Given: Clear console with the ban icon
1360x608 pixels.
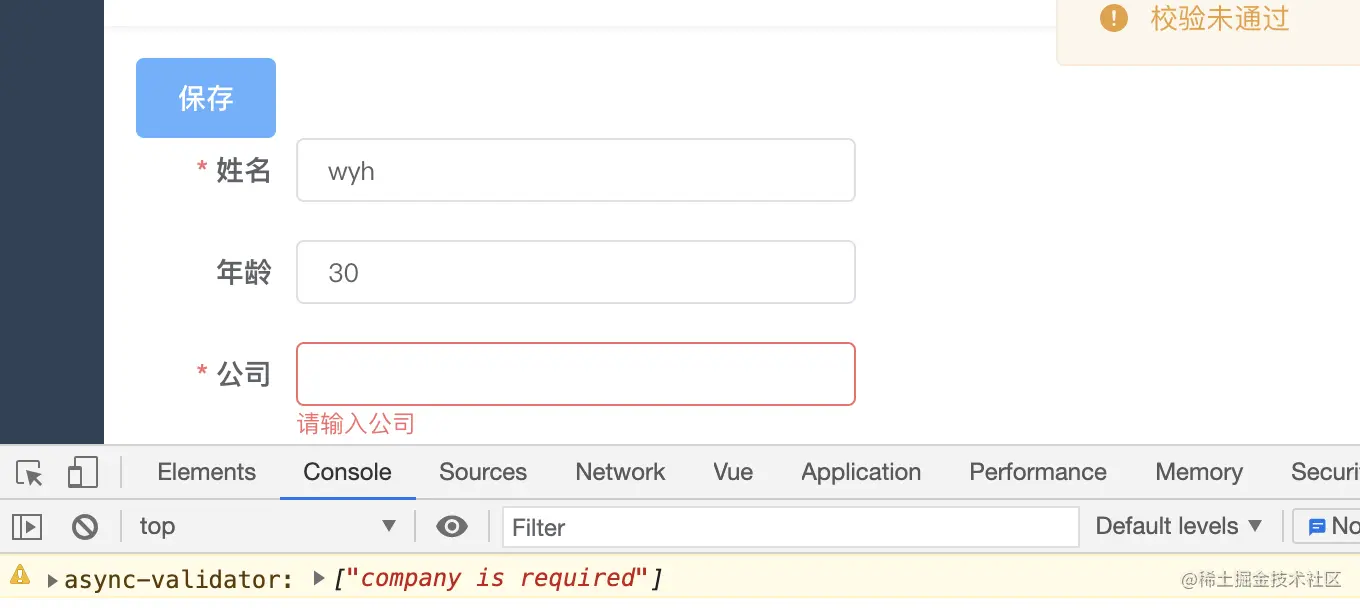Looking at the screenshot, I should click(x=85, y=526).
